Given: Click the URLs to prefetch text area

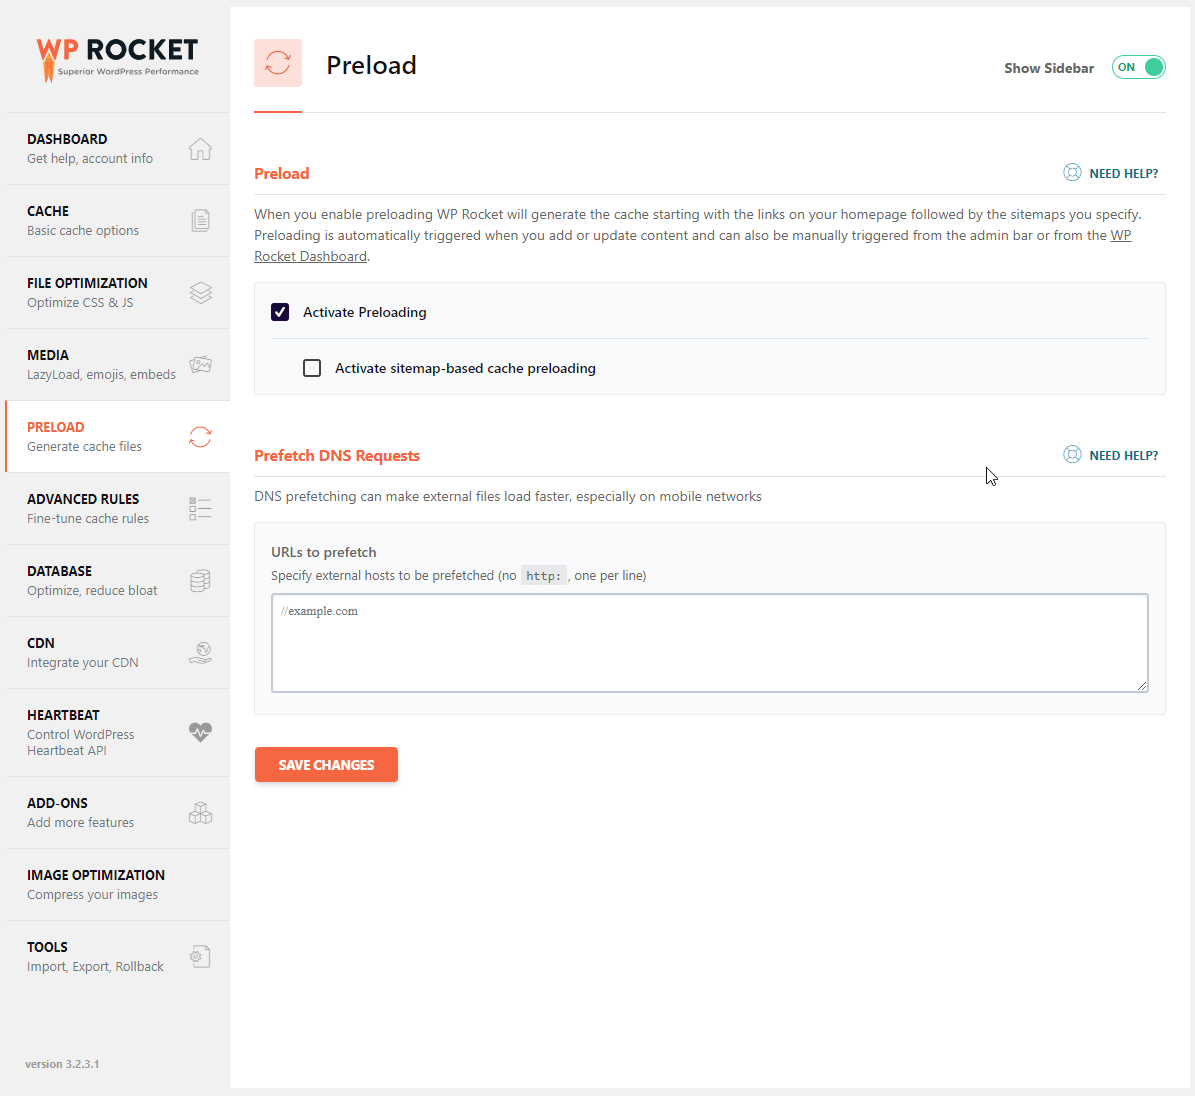Looking at the screenshot, I should [710, 643].
